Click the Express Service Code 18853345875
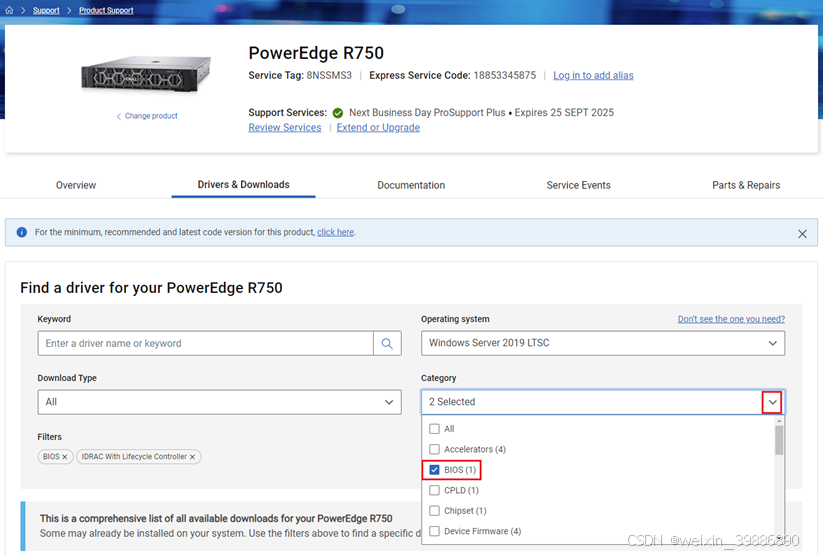The image size is (823, 556). click(x=452, y=76)
